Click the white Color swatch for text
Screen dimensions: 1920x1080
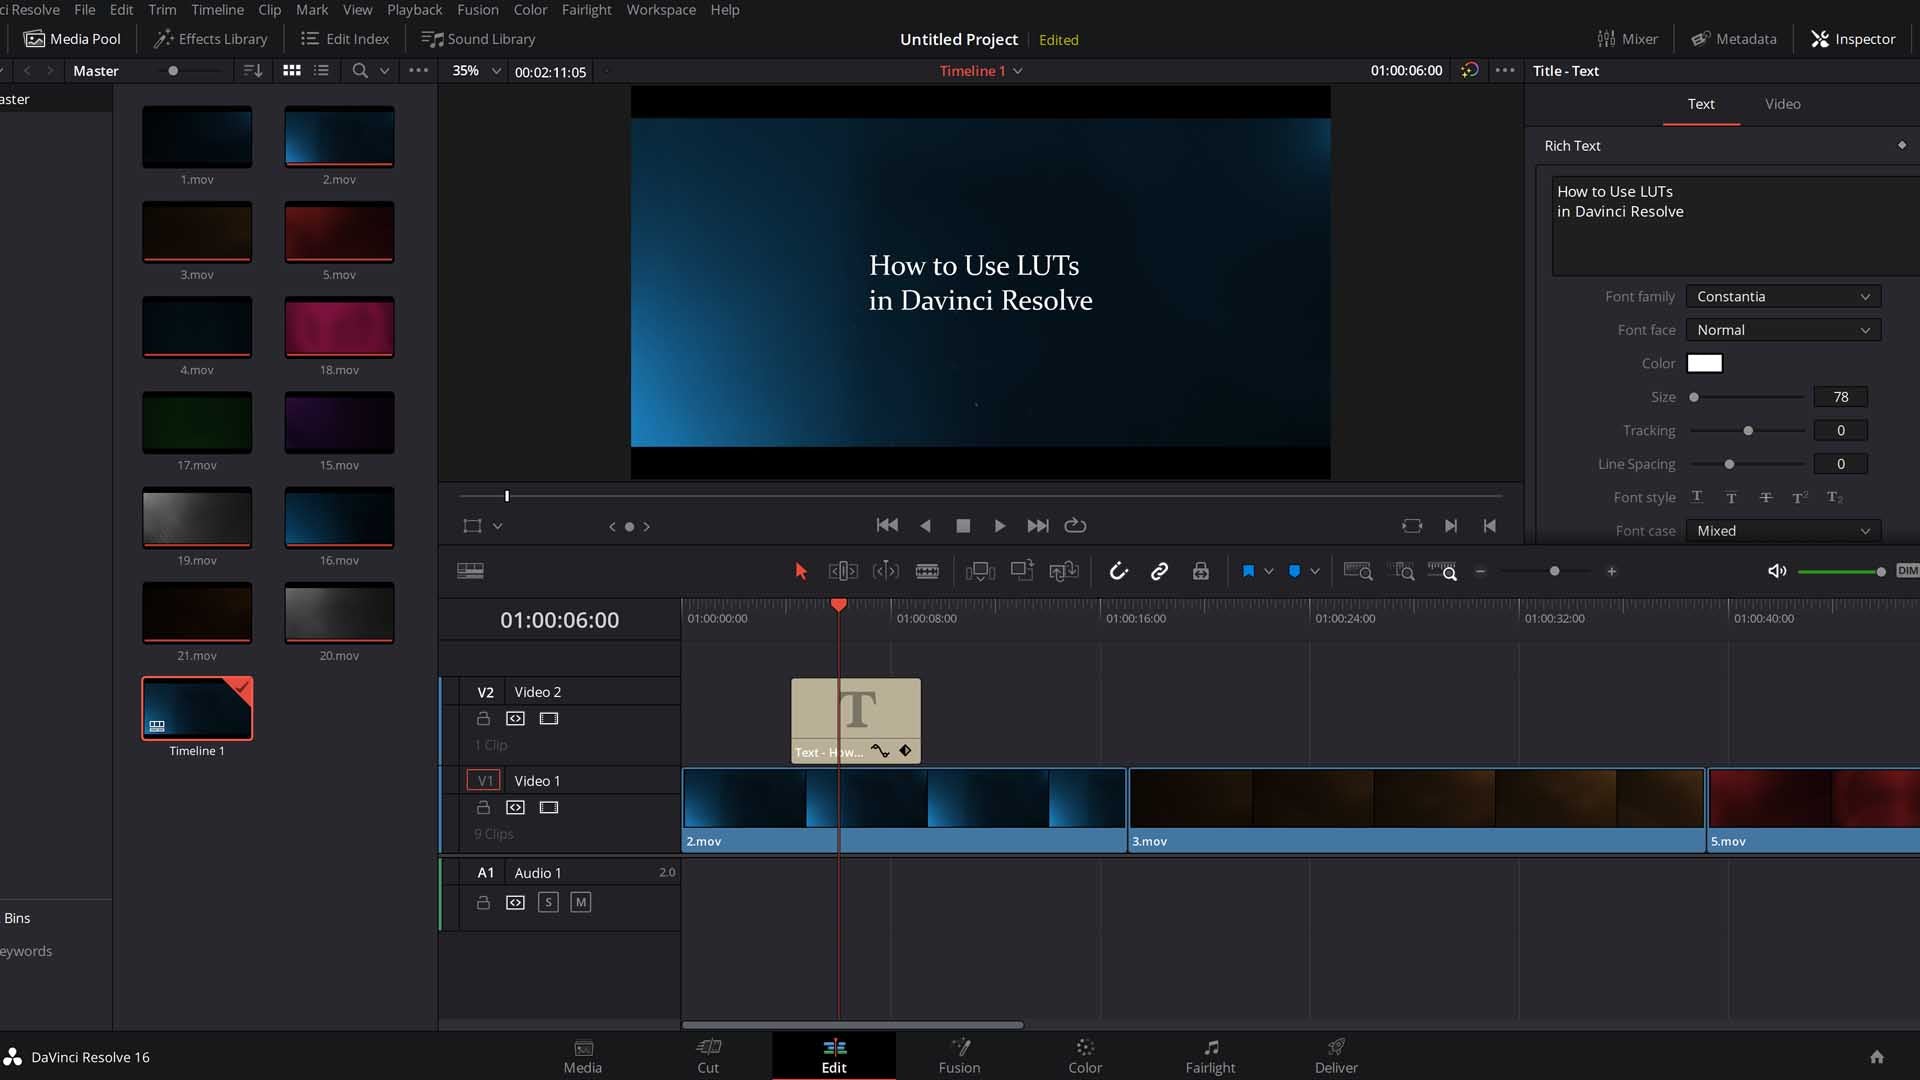[1706, 363]
